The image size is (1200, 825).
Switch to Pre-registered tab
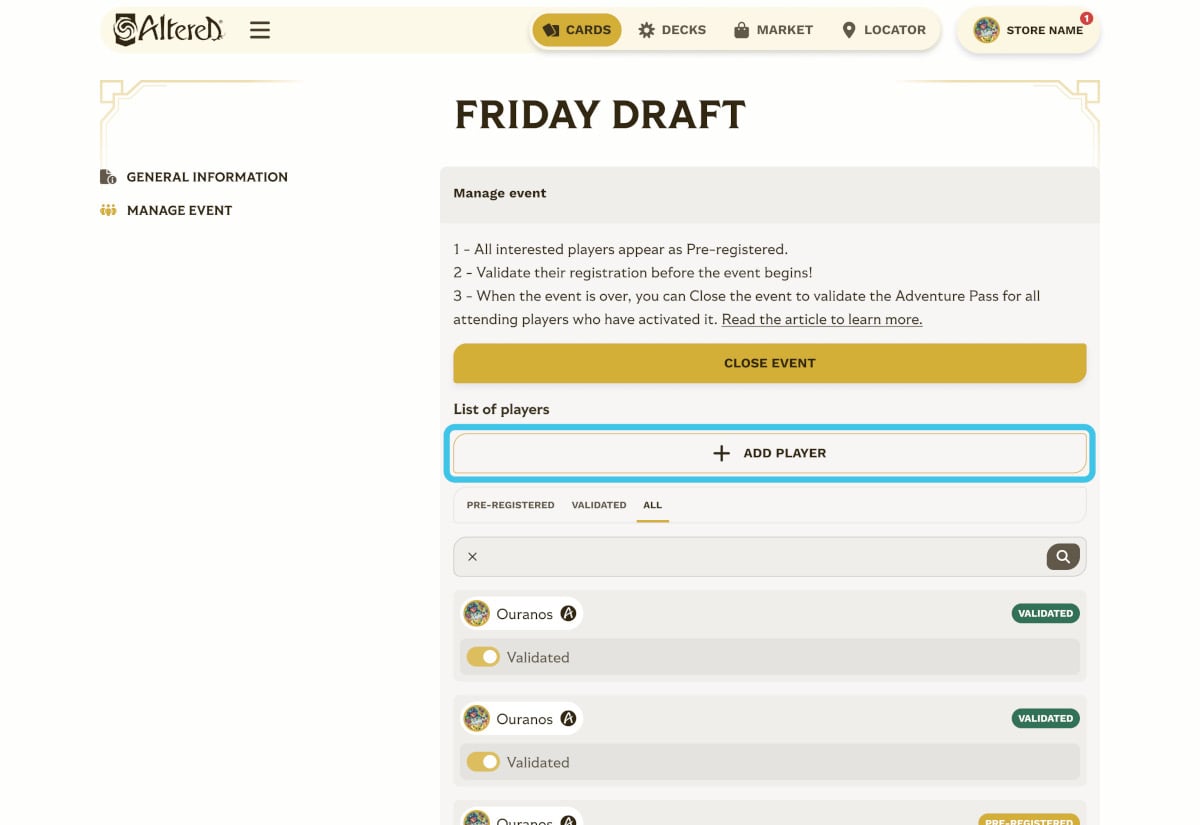[x=510, y=505]
